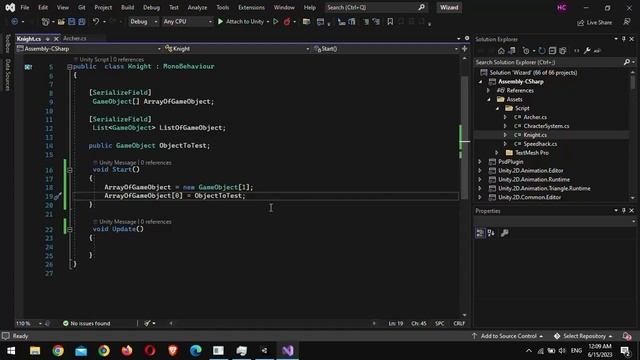Screen dimensions: 640x360
Task: Open the Knight type navigation dropdown
Action: [237, 49]
